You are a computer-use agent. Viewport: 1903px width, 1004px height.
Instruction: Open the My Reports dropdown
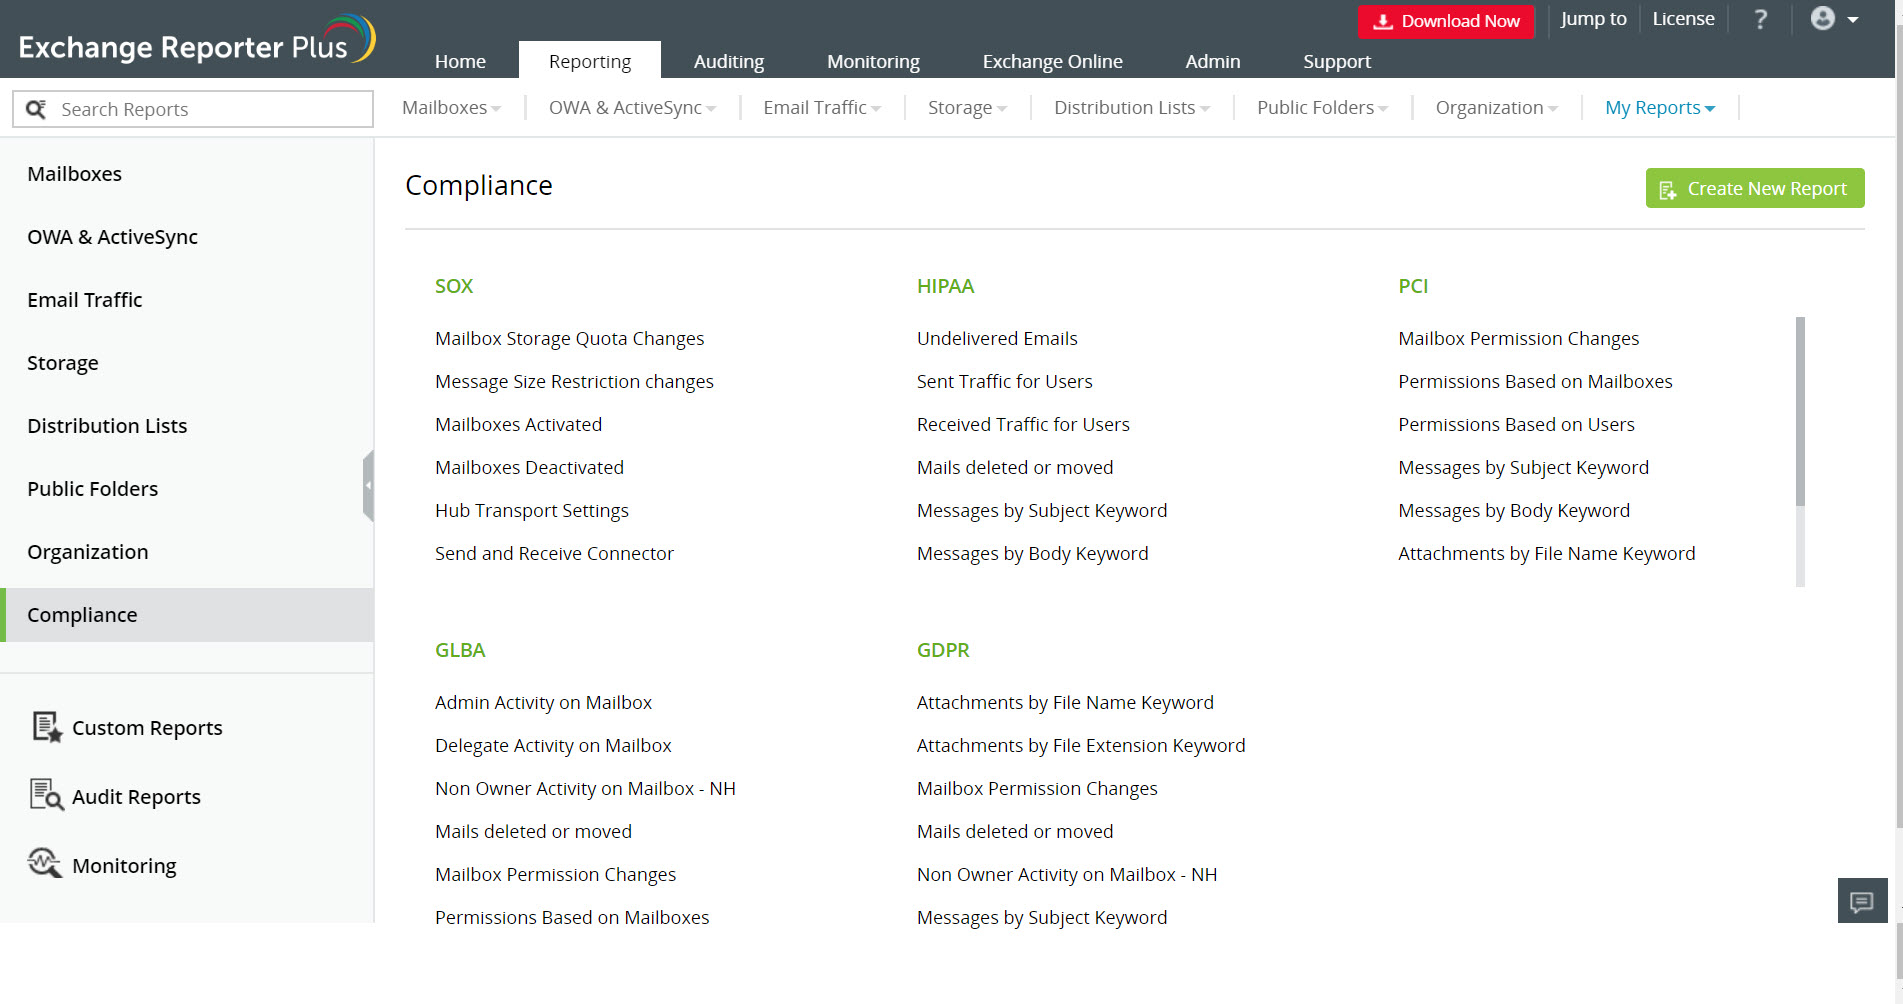(1660, 107)
